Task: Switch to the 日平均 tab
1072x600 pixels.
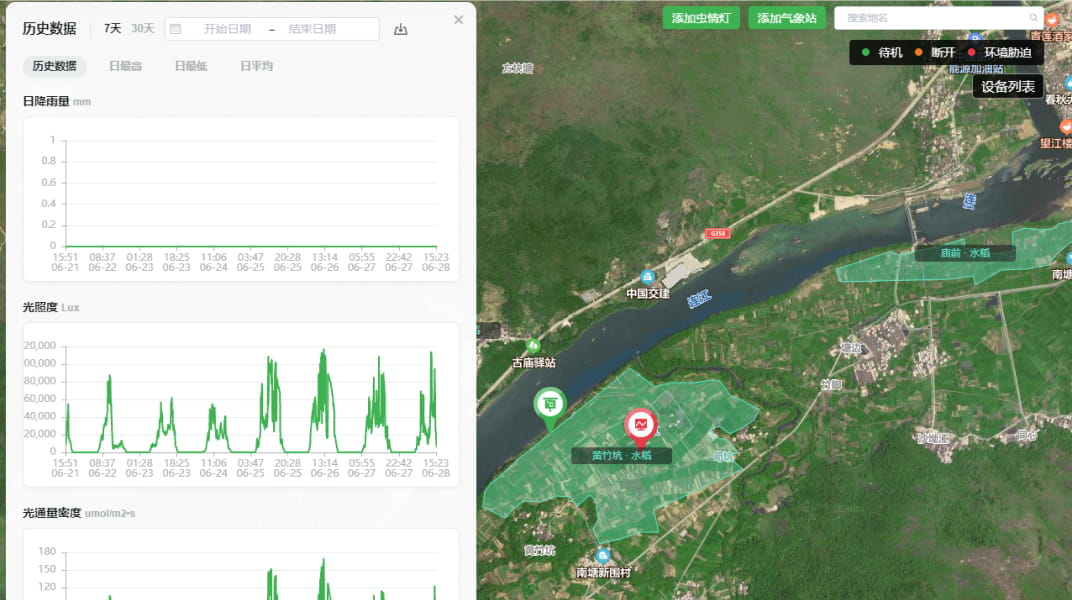Action: coord(256,66)
